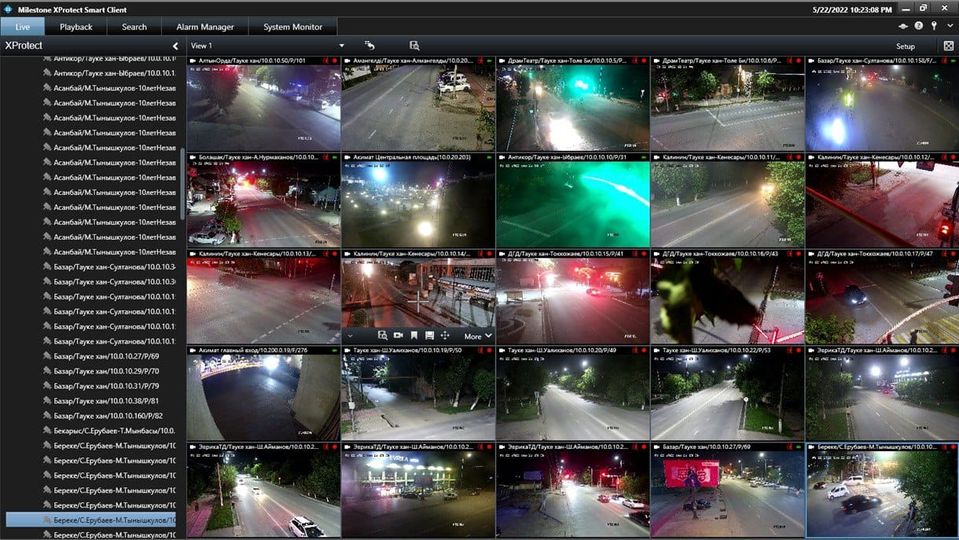Expand the More menu on camera toolbar
Screen dimensions: 959x540
coord(478,336)
